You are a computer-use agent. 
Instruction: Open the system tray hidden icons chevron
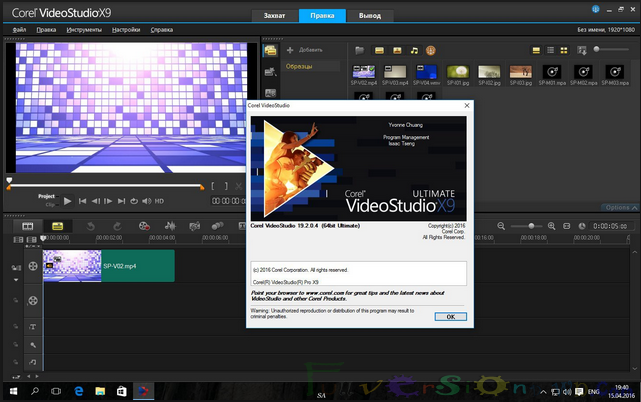543,392
